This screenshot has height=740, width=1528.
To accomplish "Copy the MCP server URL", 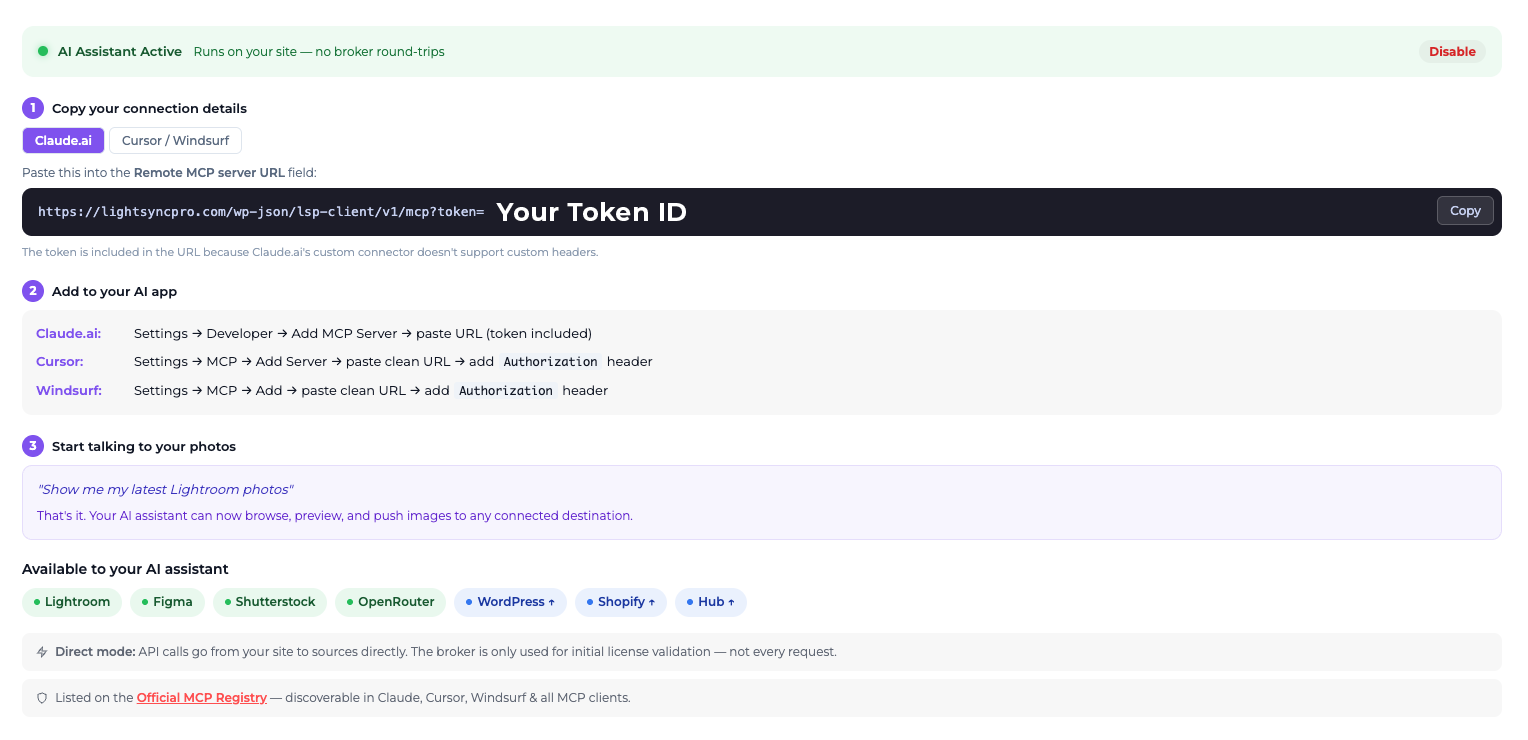I will click(1464, 211).
